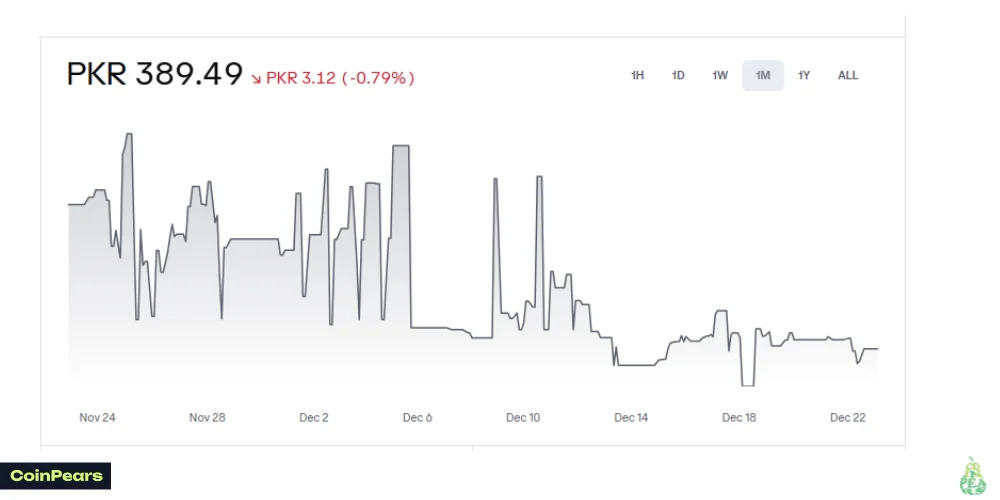Switch chart to 1H range
The image size is (1000, 500).
(x=637, y=76)
